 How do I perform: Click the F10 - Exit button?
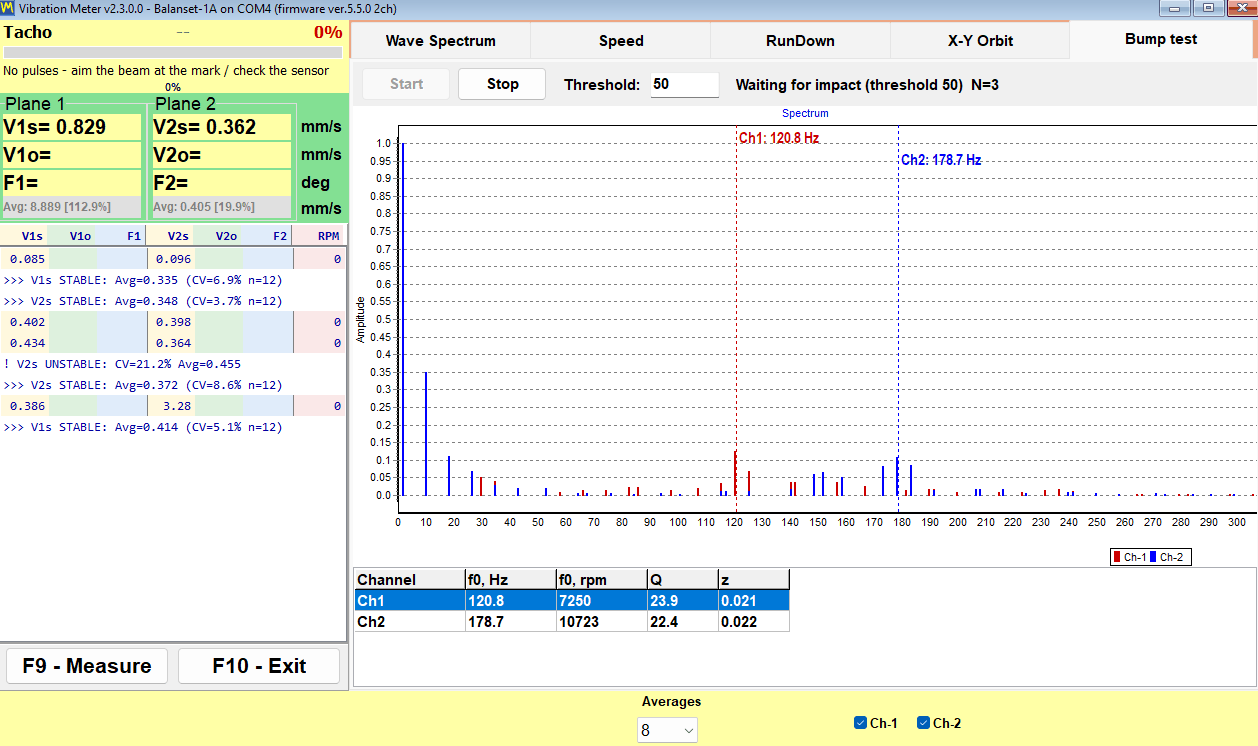(x=259, y=666)
